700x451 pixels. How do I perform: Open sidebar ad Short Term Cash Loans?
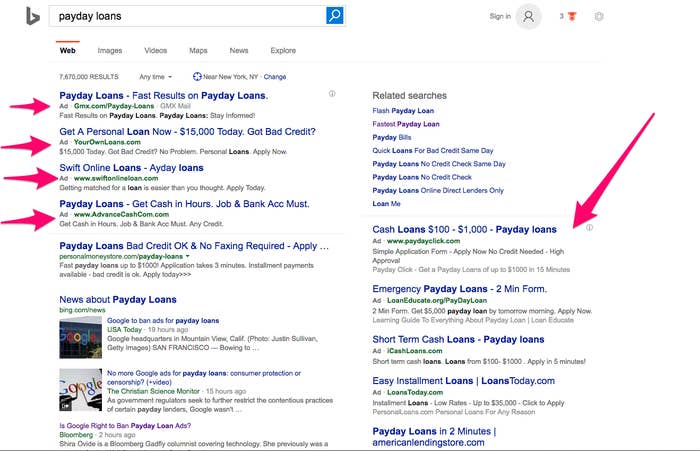click(458, 339)
